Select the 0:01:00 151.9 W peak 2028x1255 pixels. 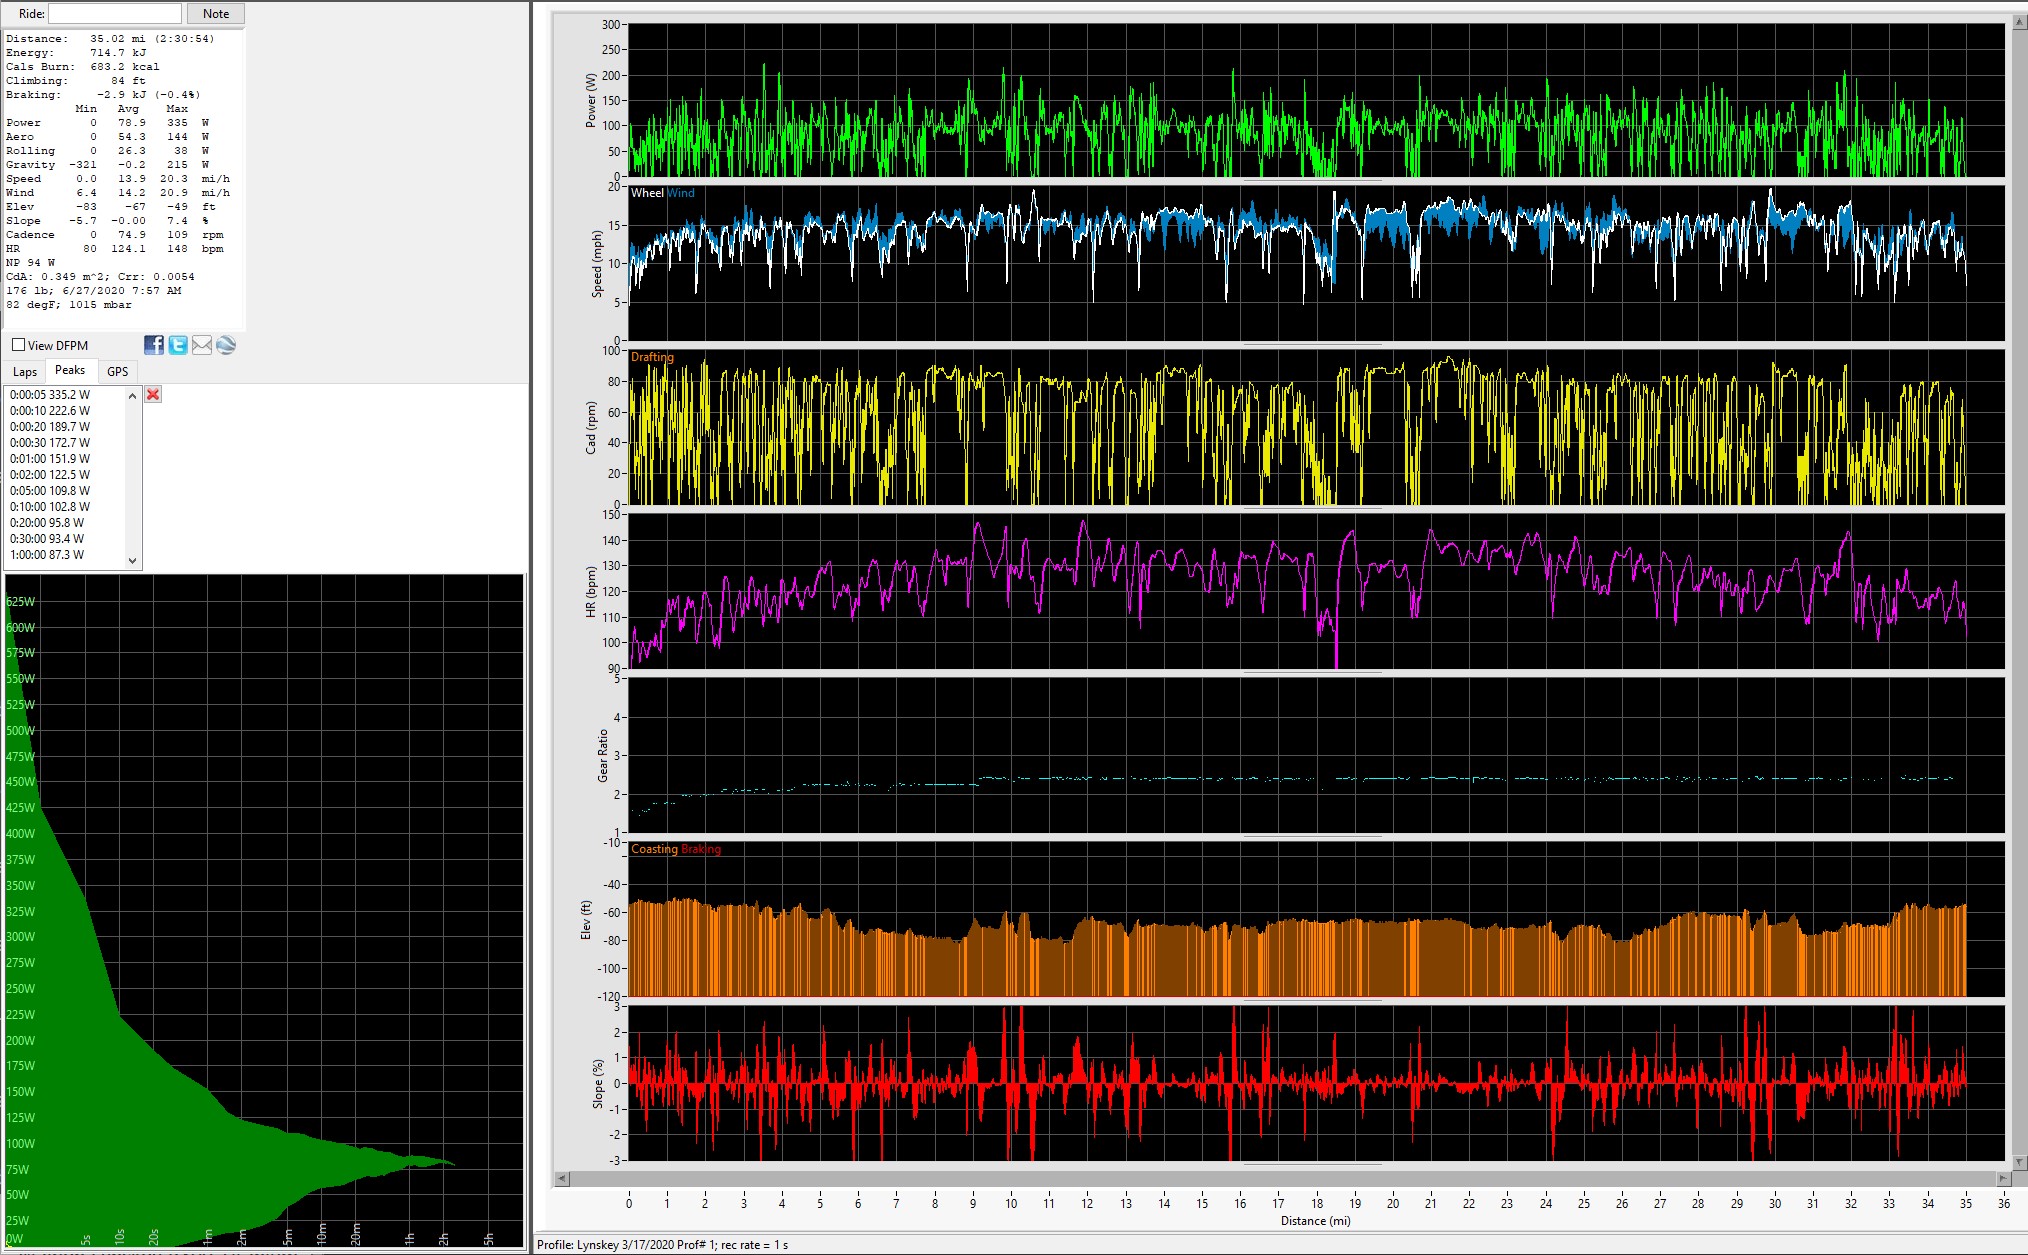[50, 459]
